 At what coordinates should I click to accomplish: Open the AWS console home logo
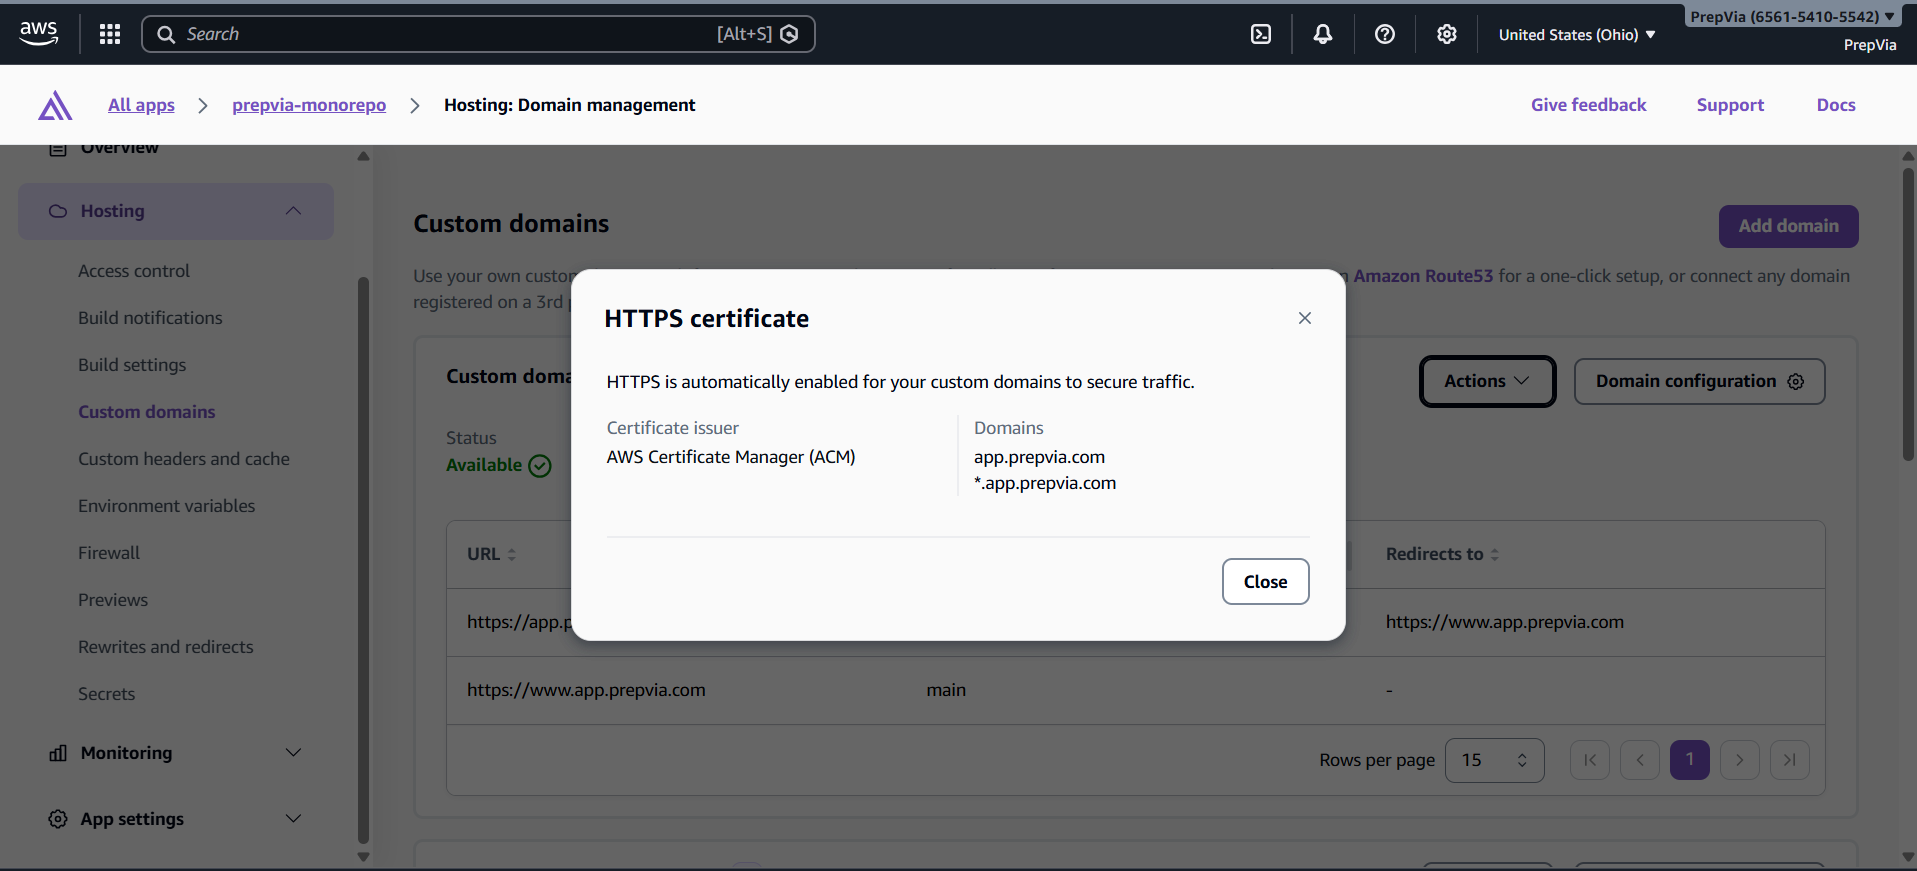(39, 34)
